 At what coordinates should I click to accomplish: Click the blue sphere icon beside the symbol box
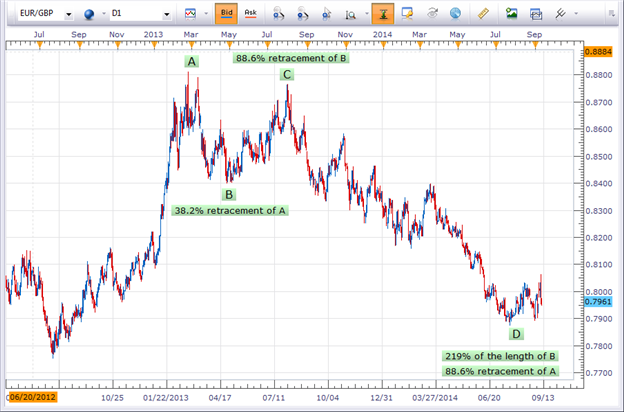[89, 14]
